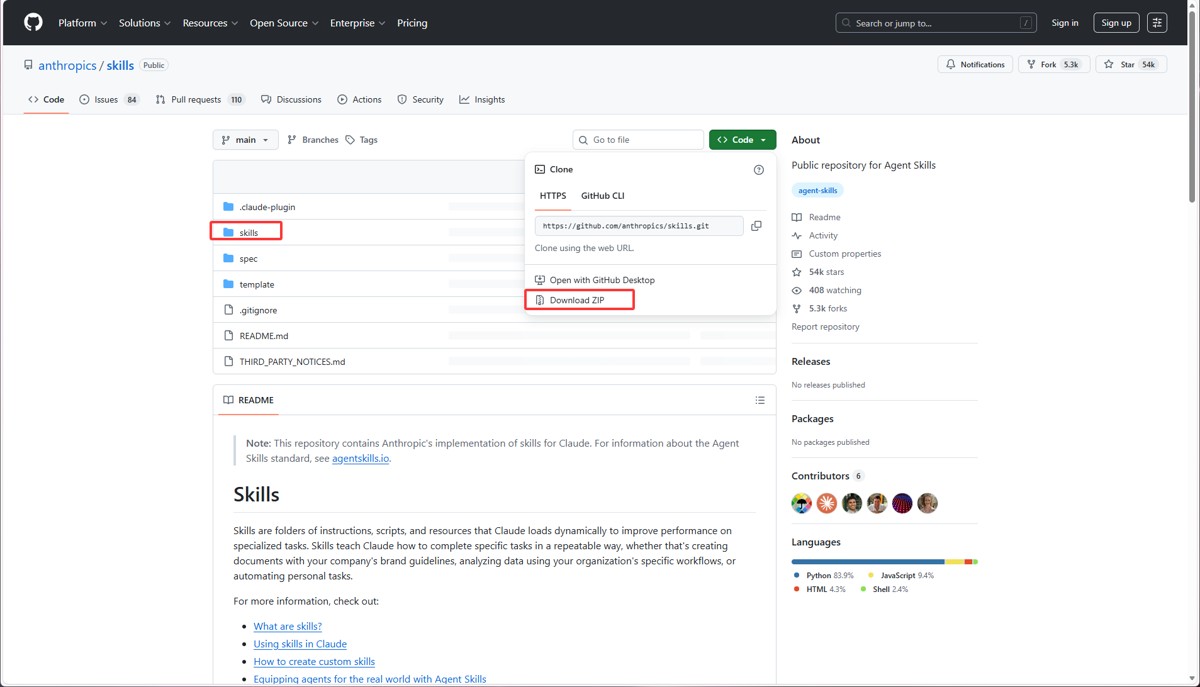Screen dimensions: 1200x687
Task: Copy the clone URL with the copy icon
Action: pos(756,226)
